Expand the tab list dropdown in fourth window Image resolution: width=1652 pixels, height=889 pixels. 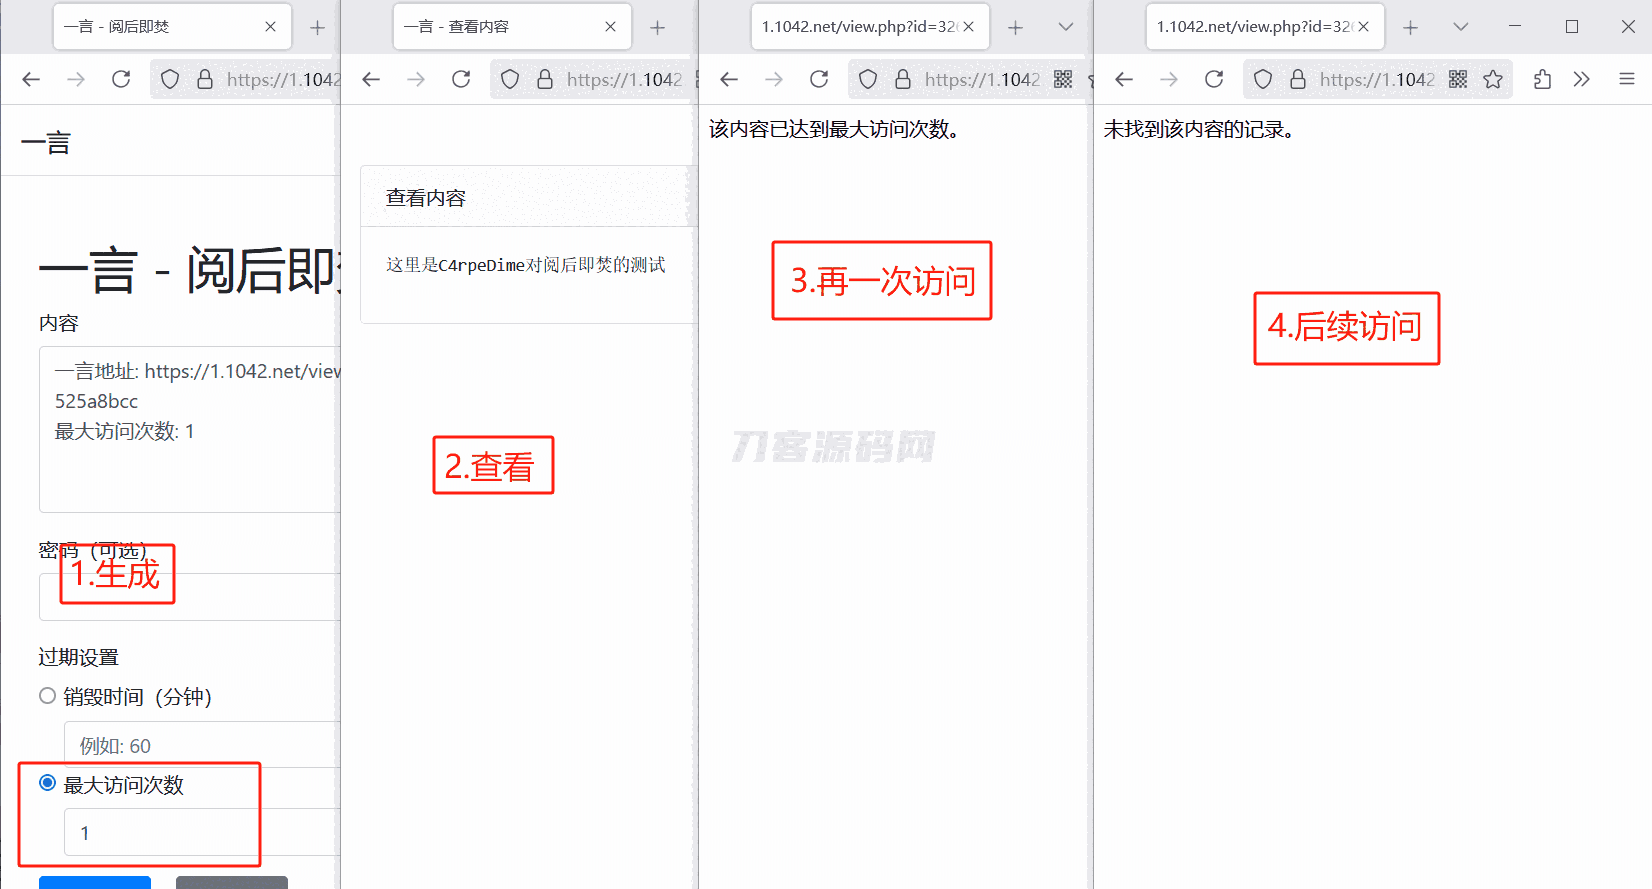point(1461,27)
